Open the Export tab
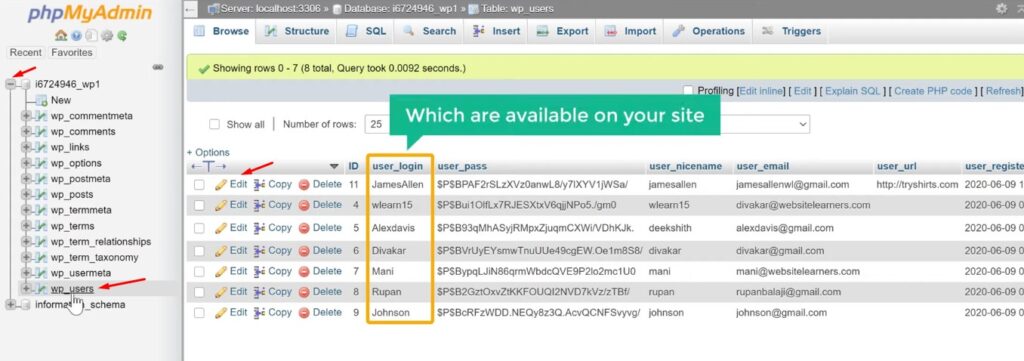The height and width of the screenshot is (361, 1024). [x=562, y=31]
